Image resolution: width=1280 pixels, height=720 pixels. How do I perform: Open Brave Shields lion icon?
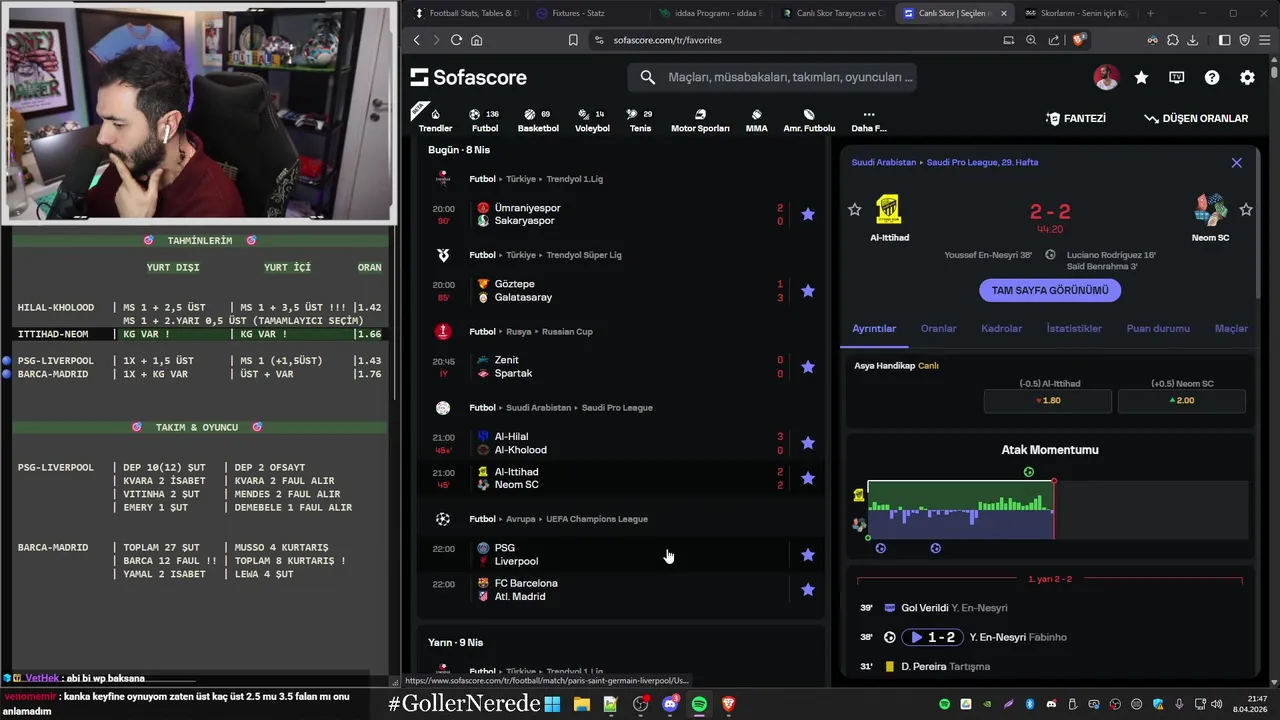click(1079, 40)
